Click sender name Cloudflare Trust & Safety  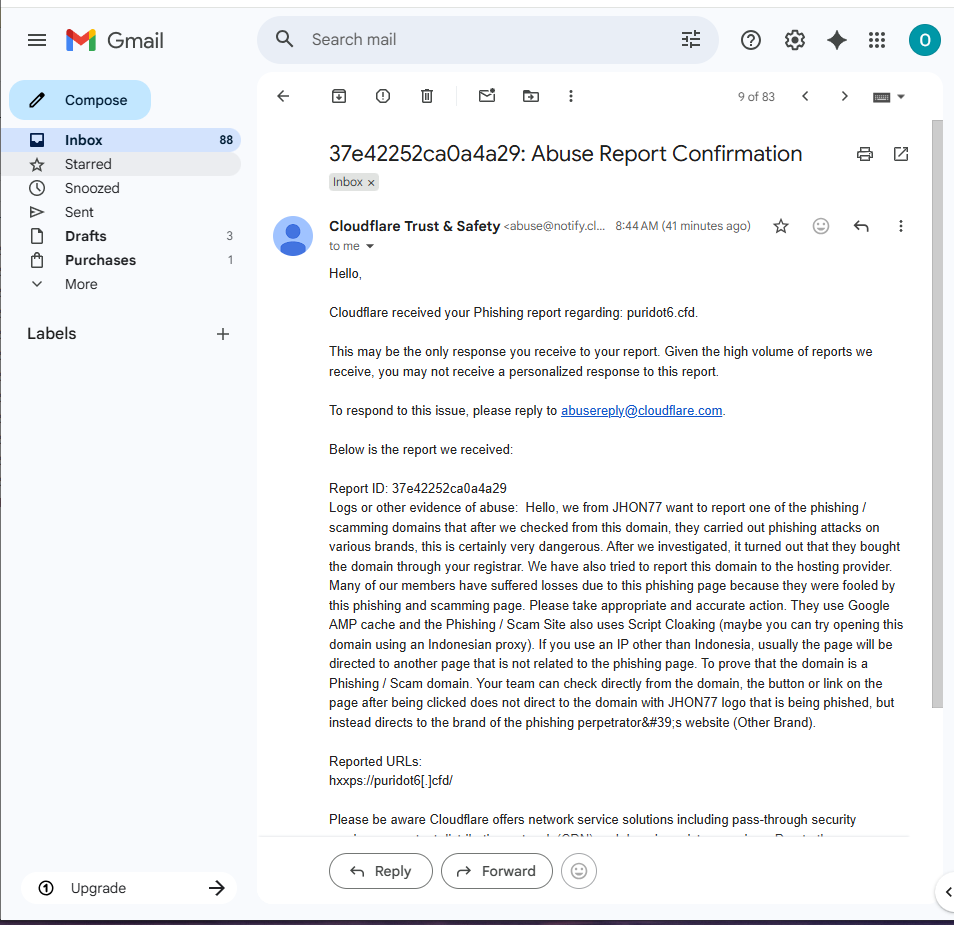[x=414, y=226]
